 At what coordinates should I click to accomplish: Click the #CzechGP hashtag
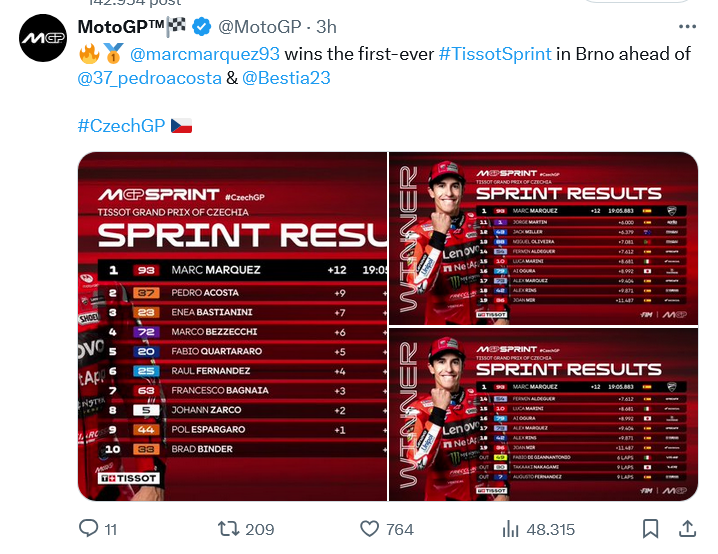[x=121, y=125]
